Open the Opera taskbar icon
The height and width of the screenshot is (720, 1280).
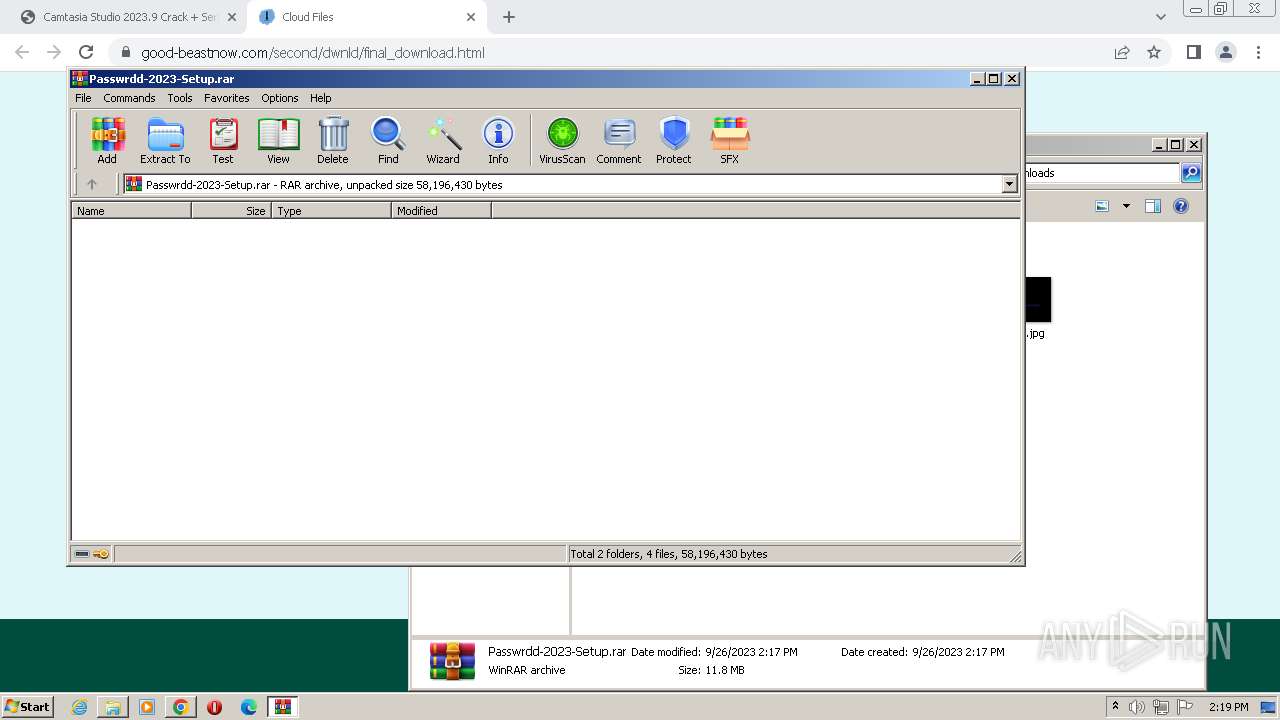click(x=214, y=707)
